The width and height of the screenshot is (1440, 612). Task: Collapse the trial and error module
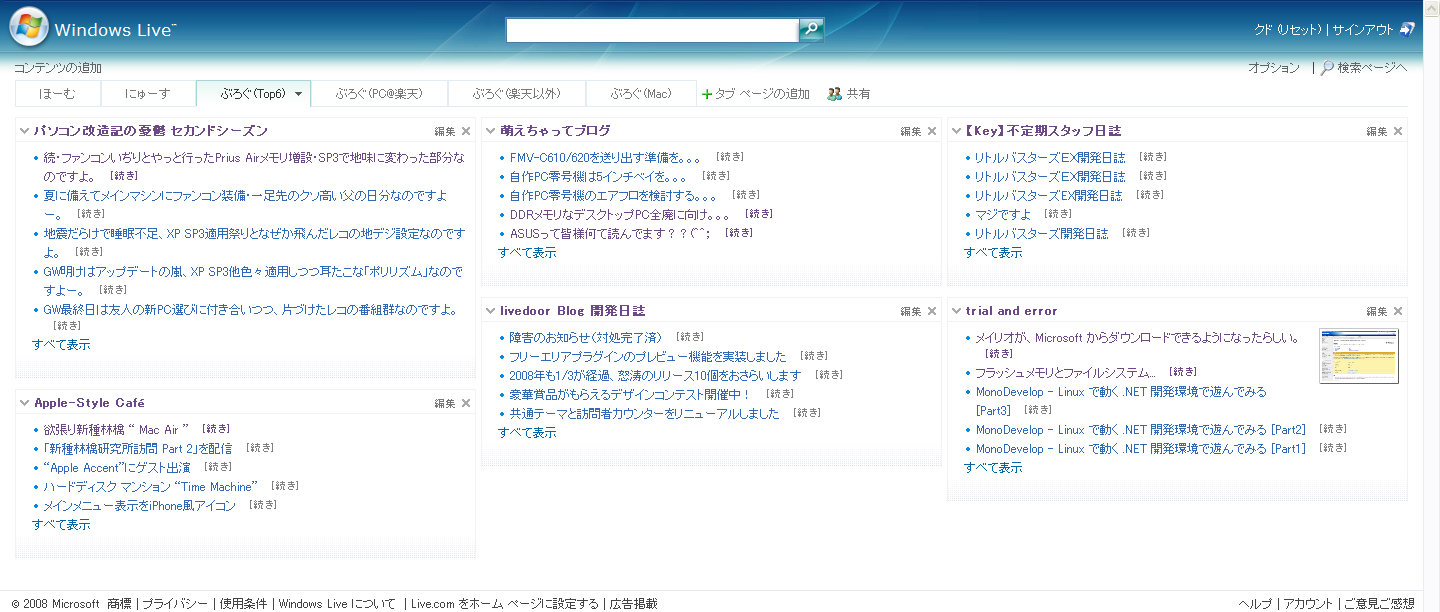click(x=957, y=311)
